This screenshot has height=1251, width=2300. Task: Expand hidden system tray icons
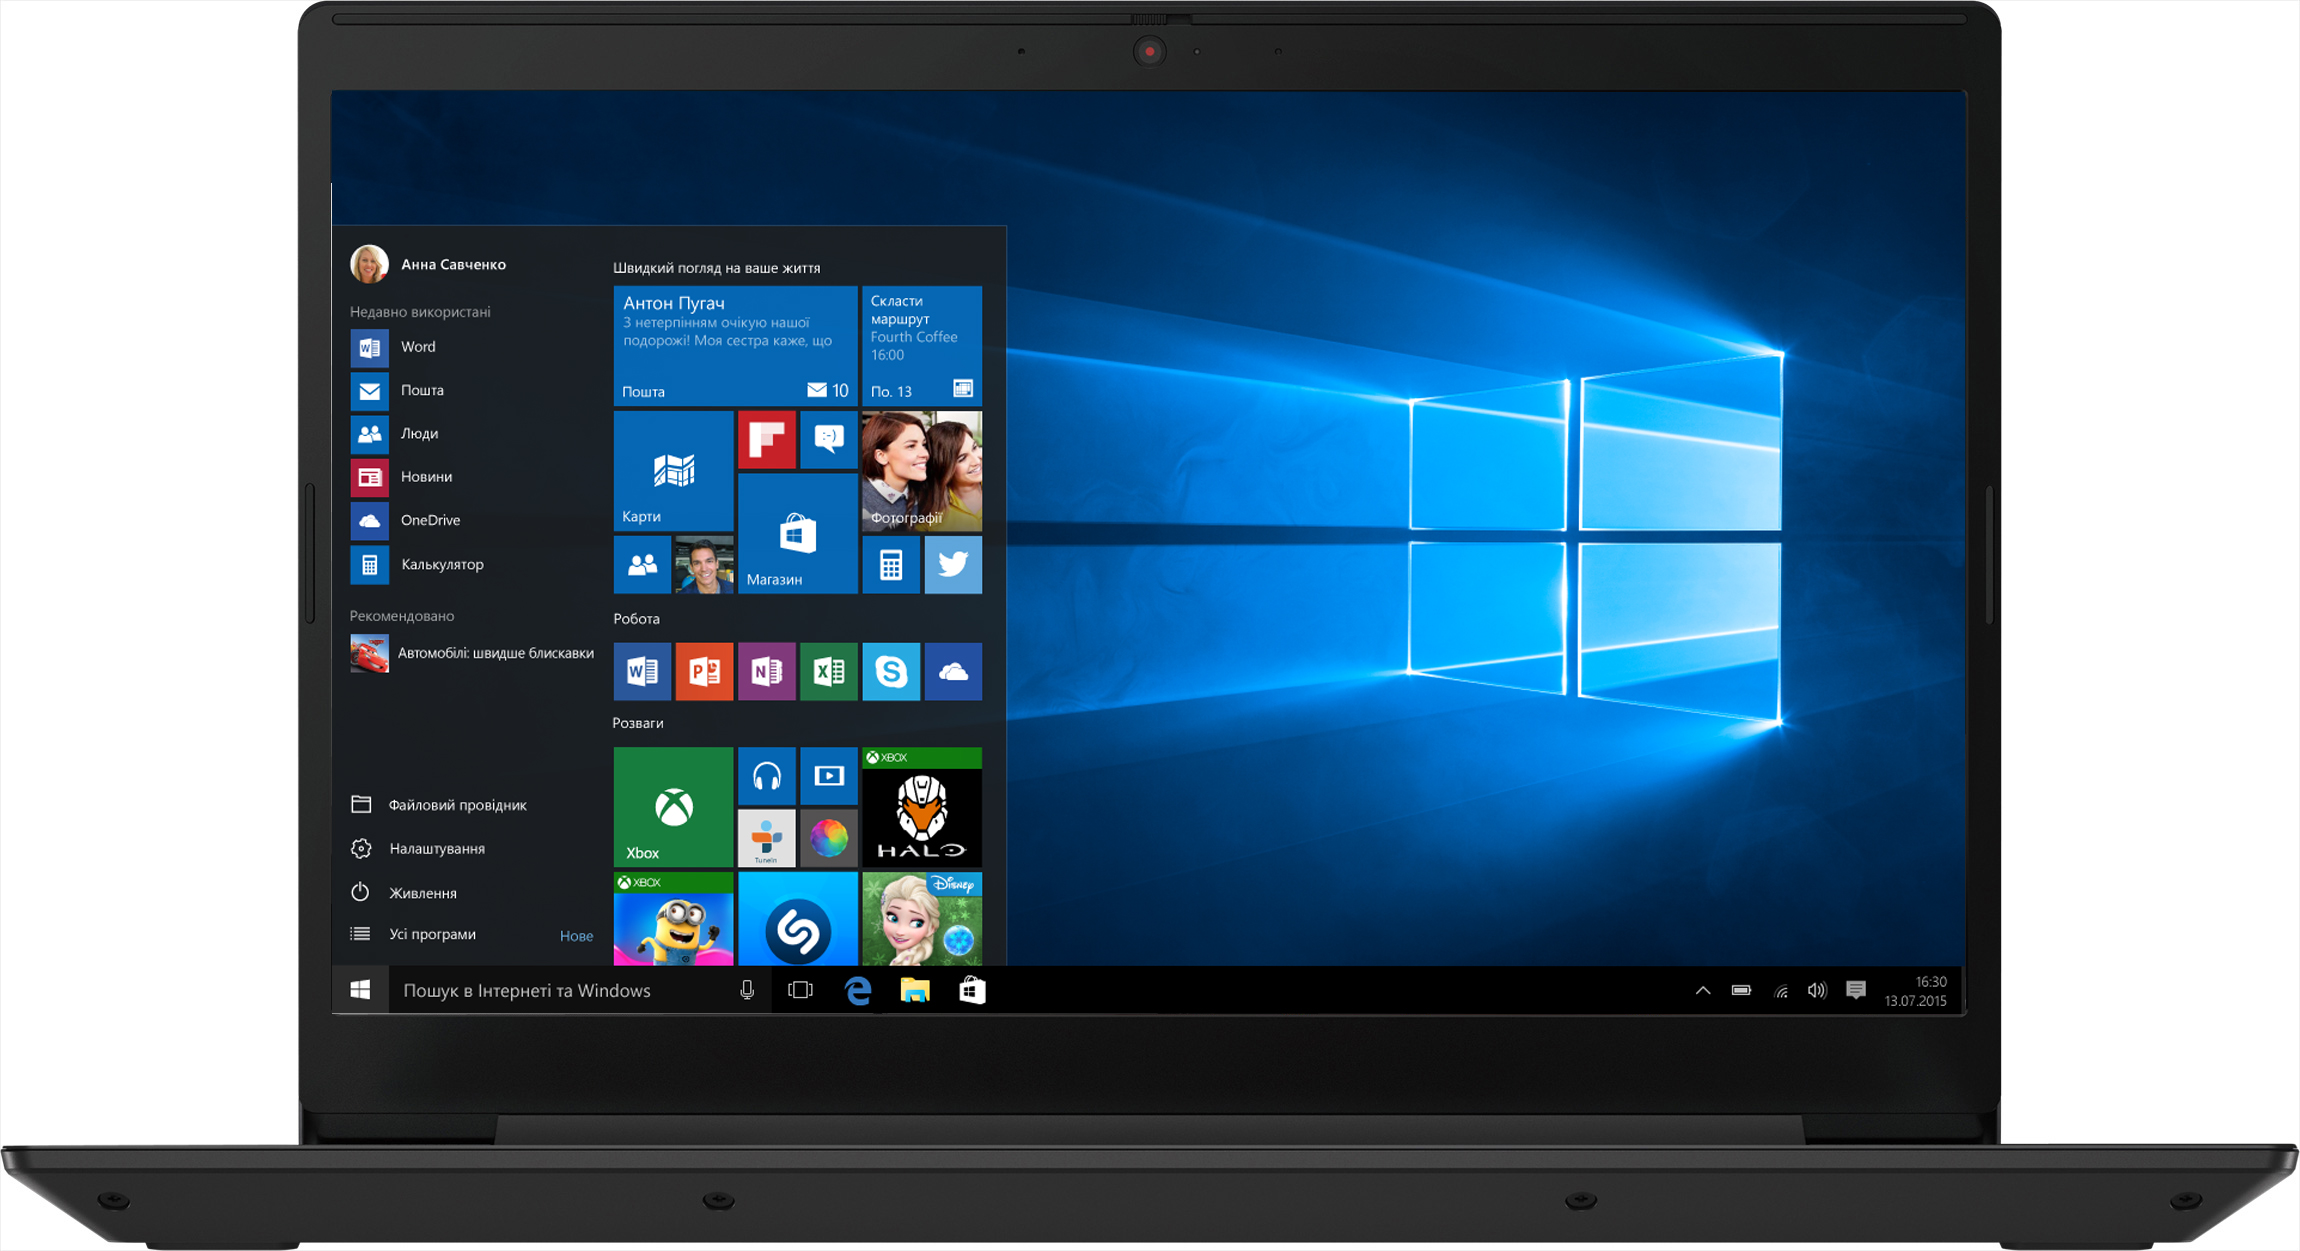point(1703,991)
